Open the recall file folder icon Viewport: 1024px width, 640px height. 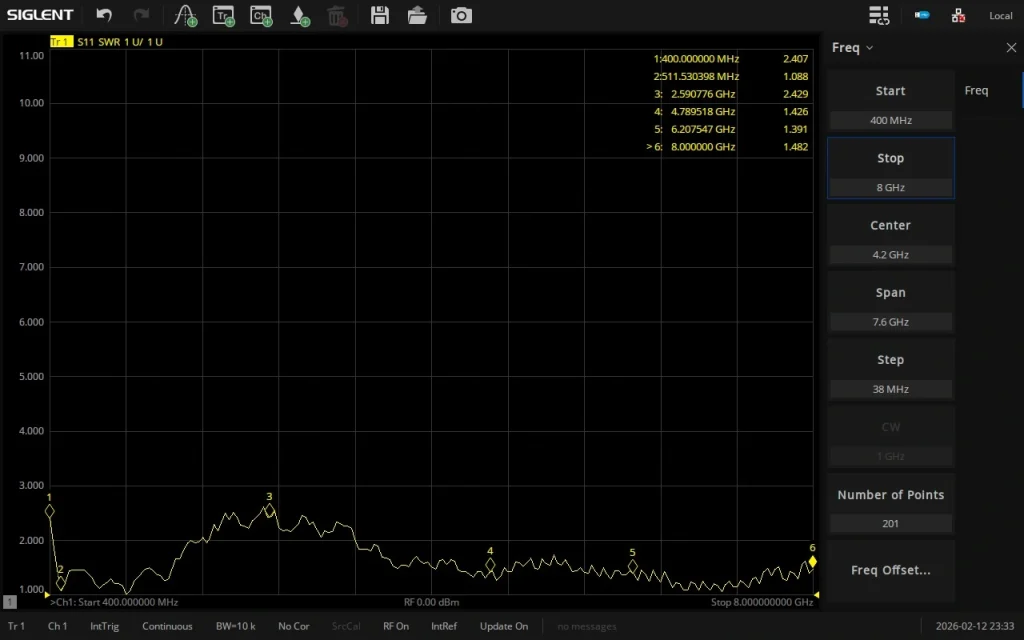[417, 15]
